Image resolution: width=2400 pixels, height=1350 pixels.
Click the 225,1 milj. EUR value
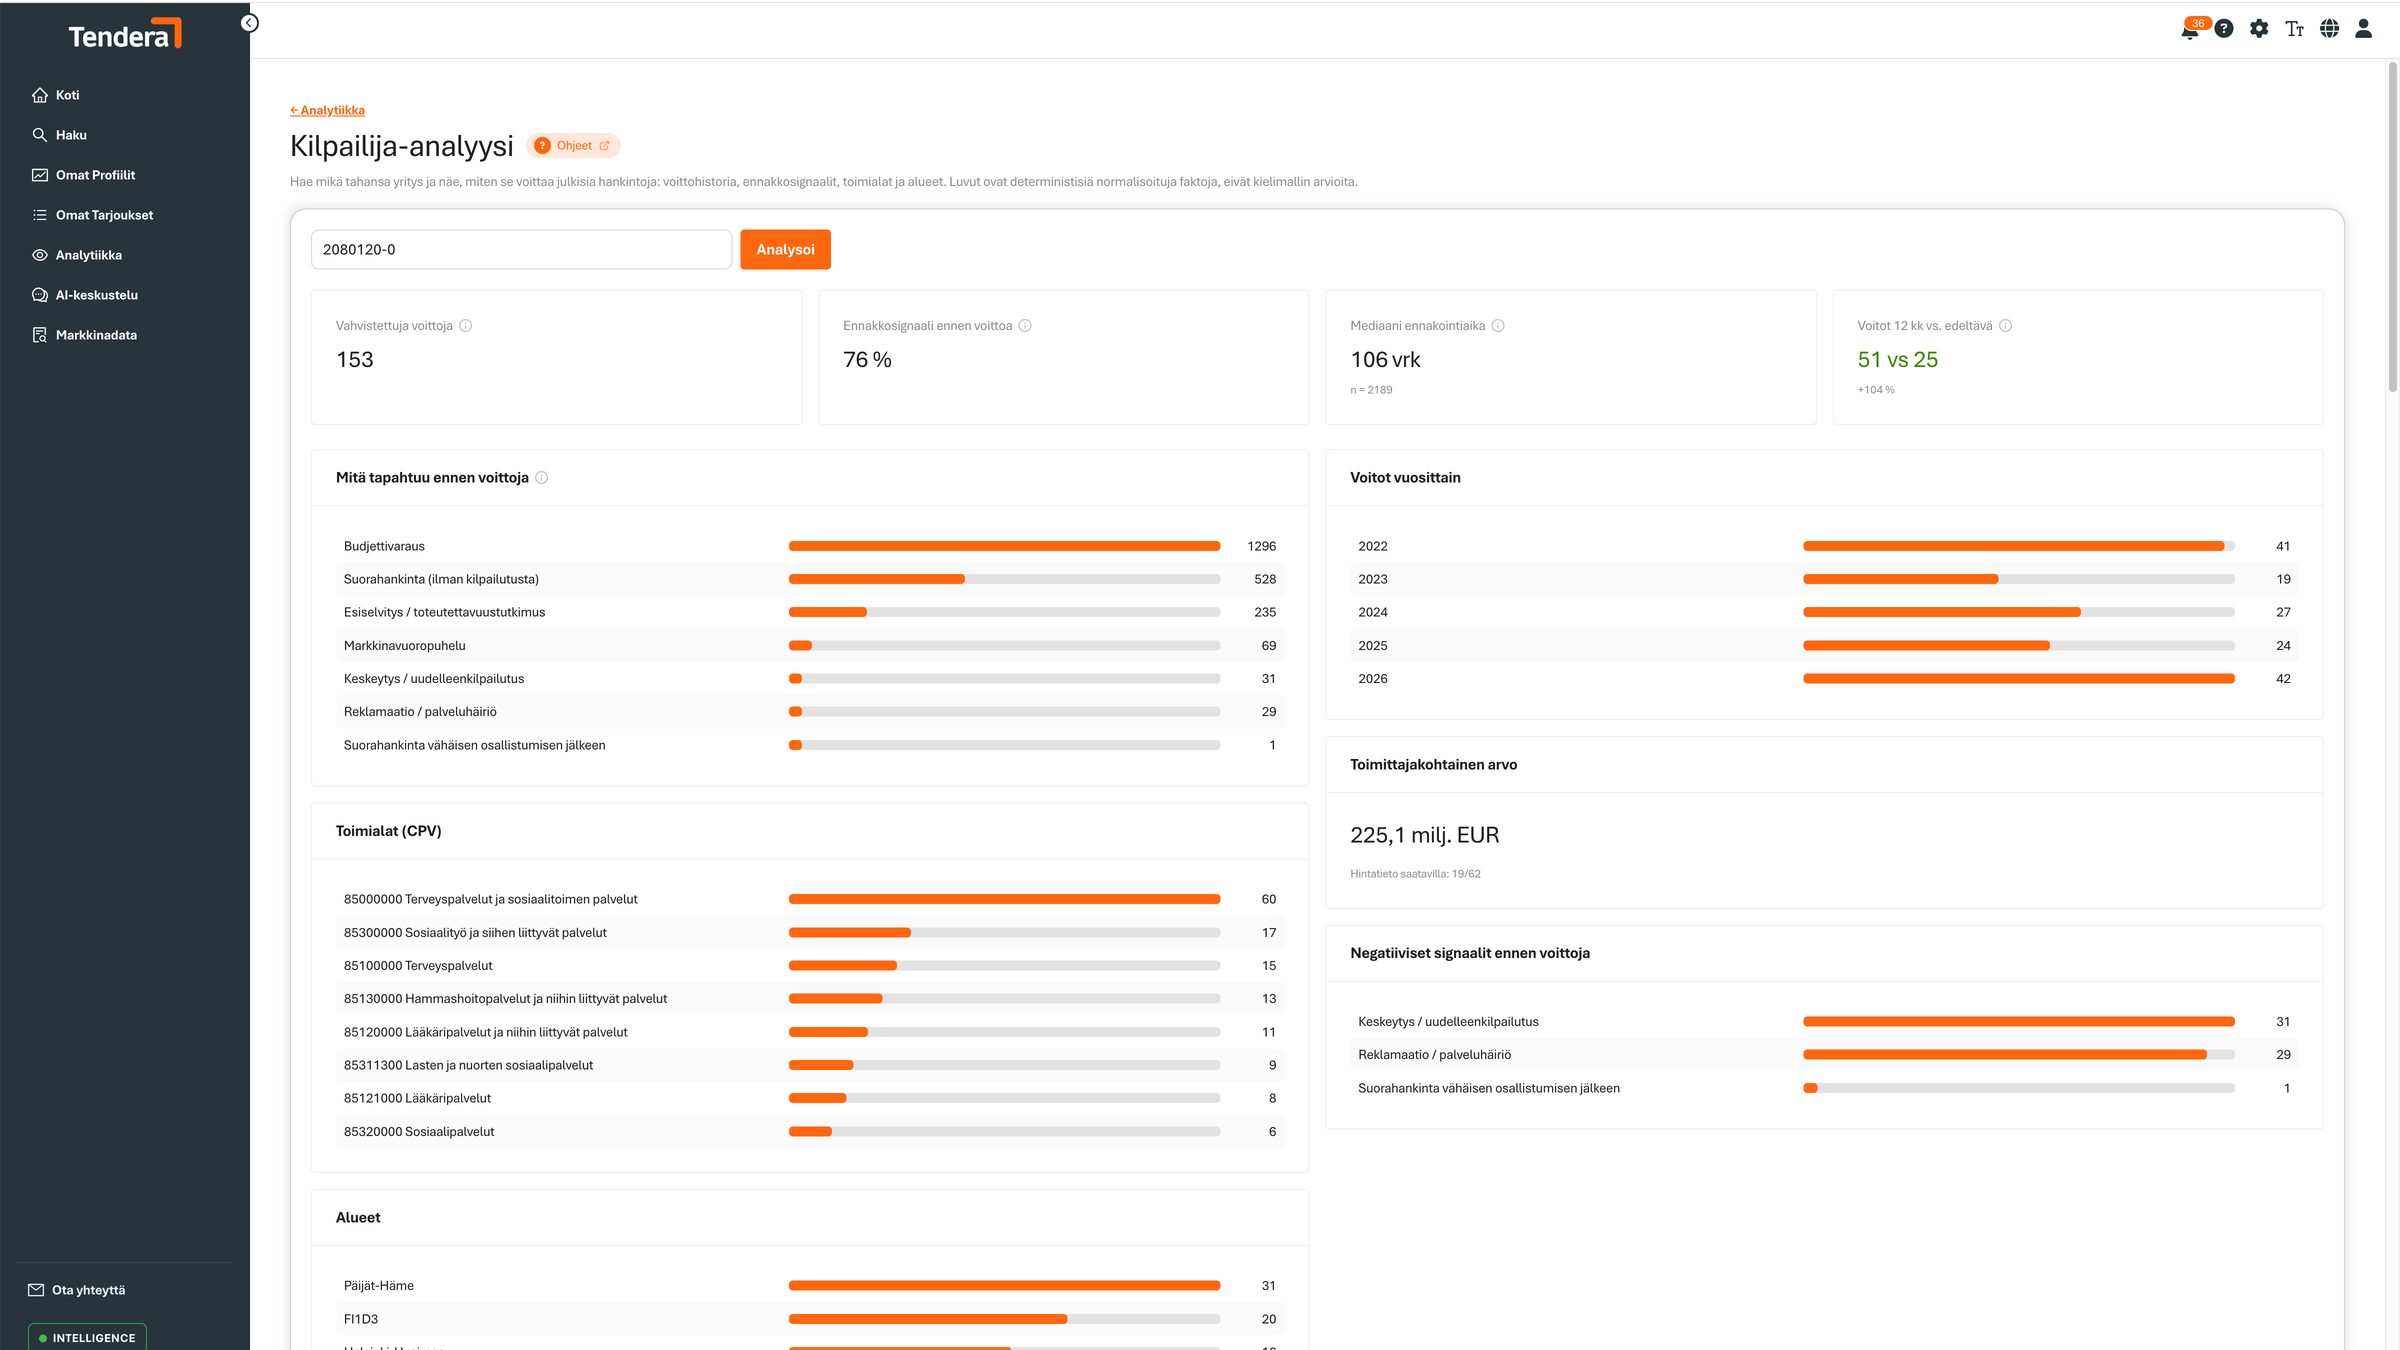[x=1424, y=835]
